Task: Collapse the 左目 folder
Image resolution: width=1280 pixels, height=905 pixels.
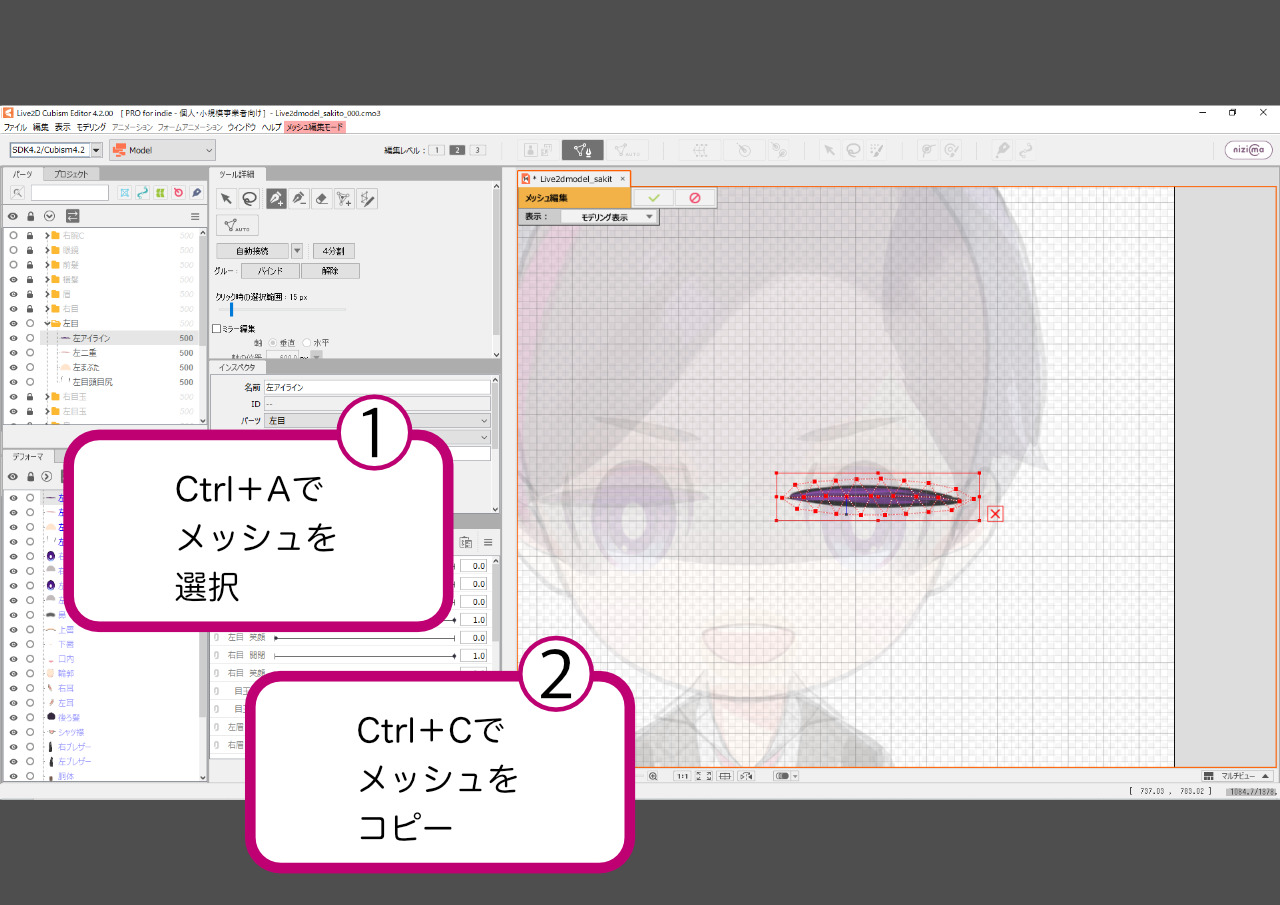Action: click(47, 324)
